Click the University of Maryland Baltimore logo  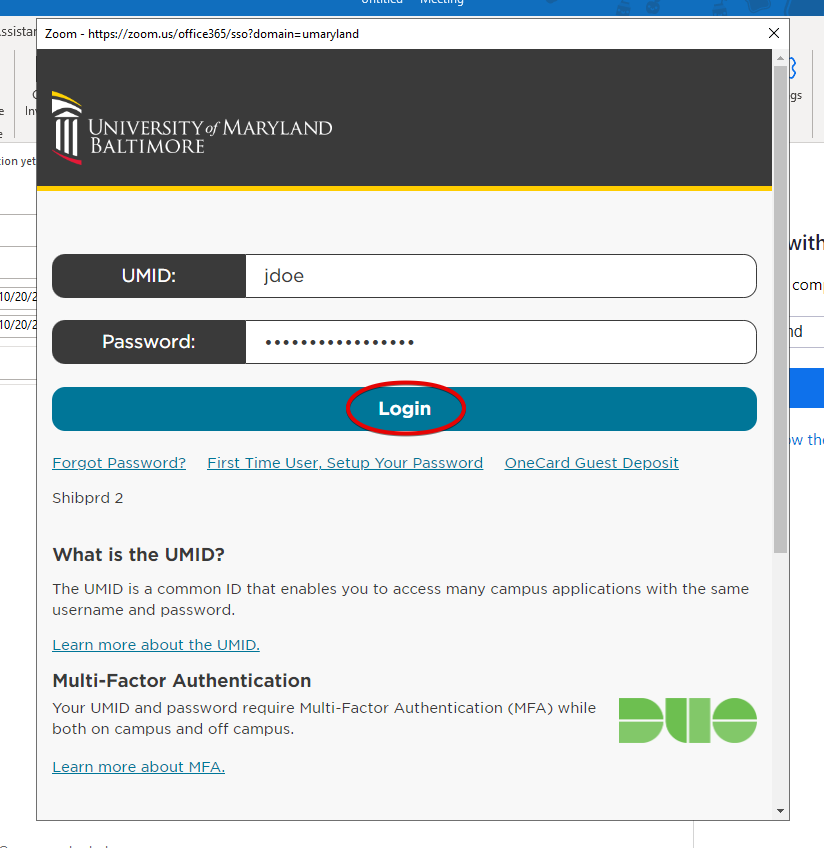192,128
